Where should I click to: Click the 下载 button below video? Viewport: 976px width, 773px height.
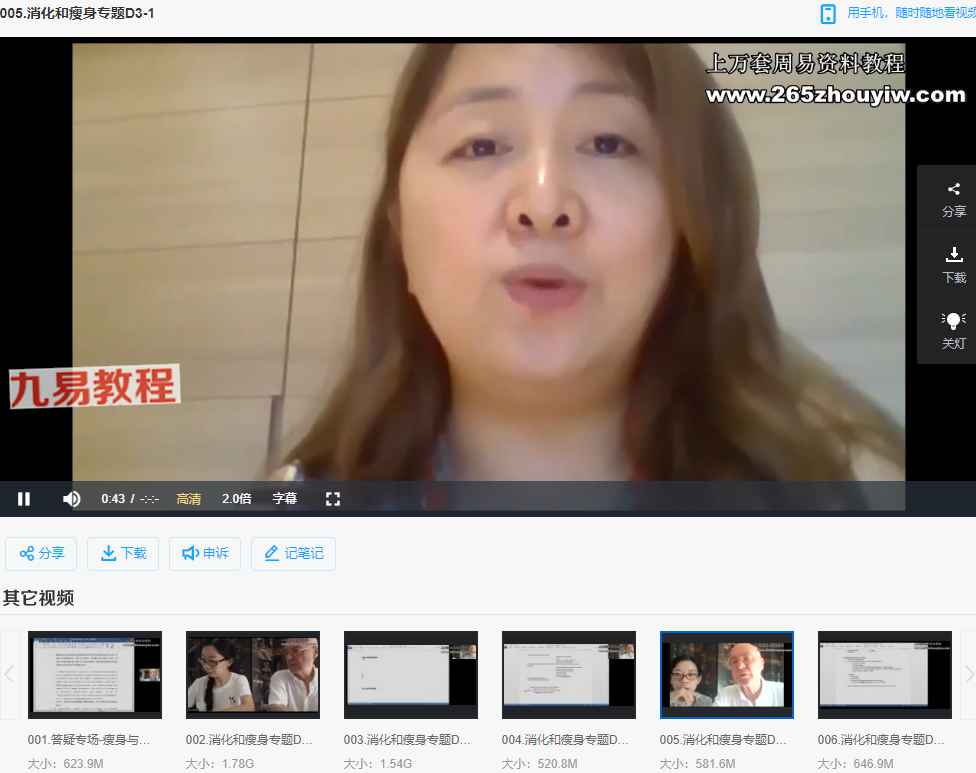(x=123, y=553)
